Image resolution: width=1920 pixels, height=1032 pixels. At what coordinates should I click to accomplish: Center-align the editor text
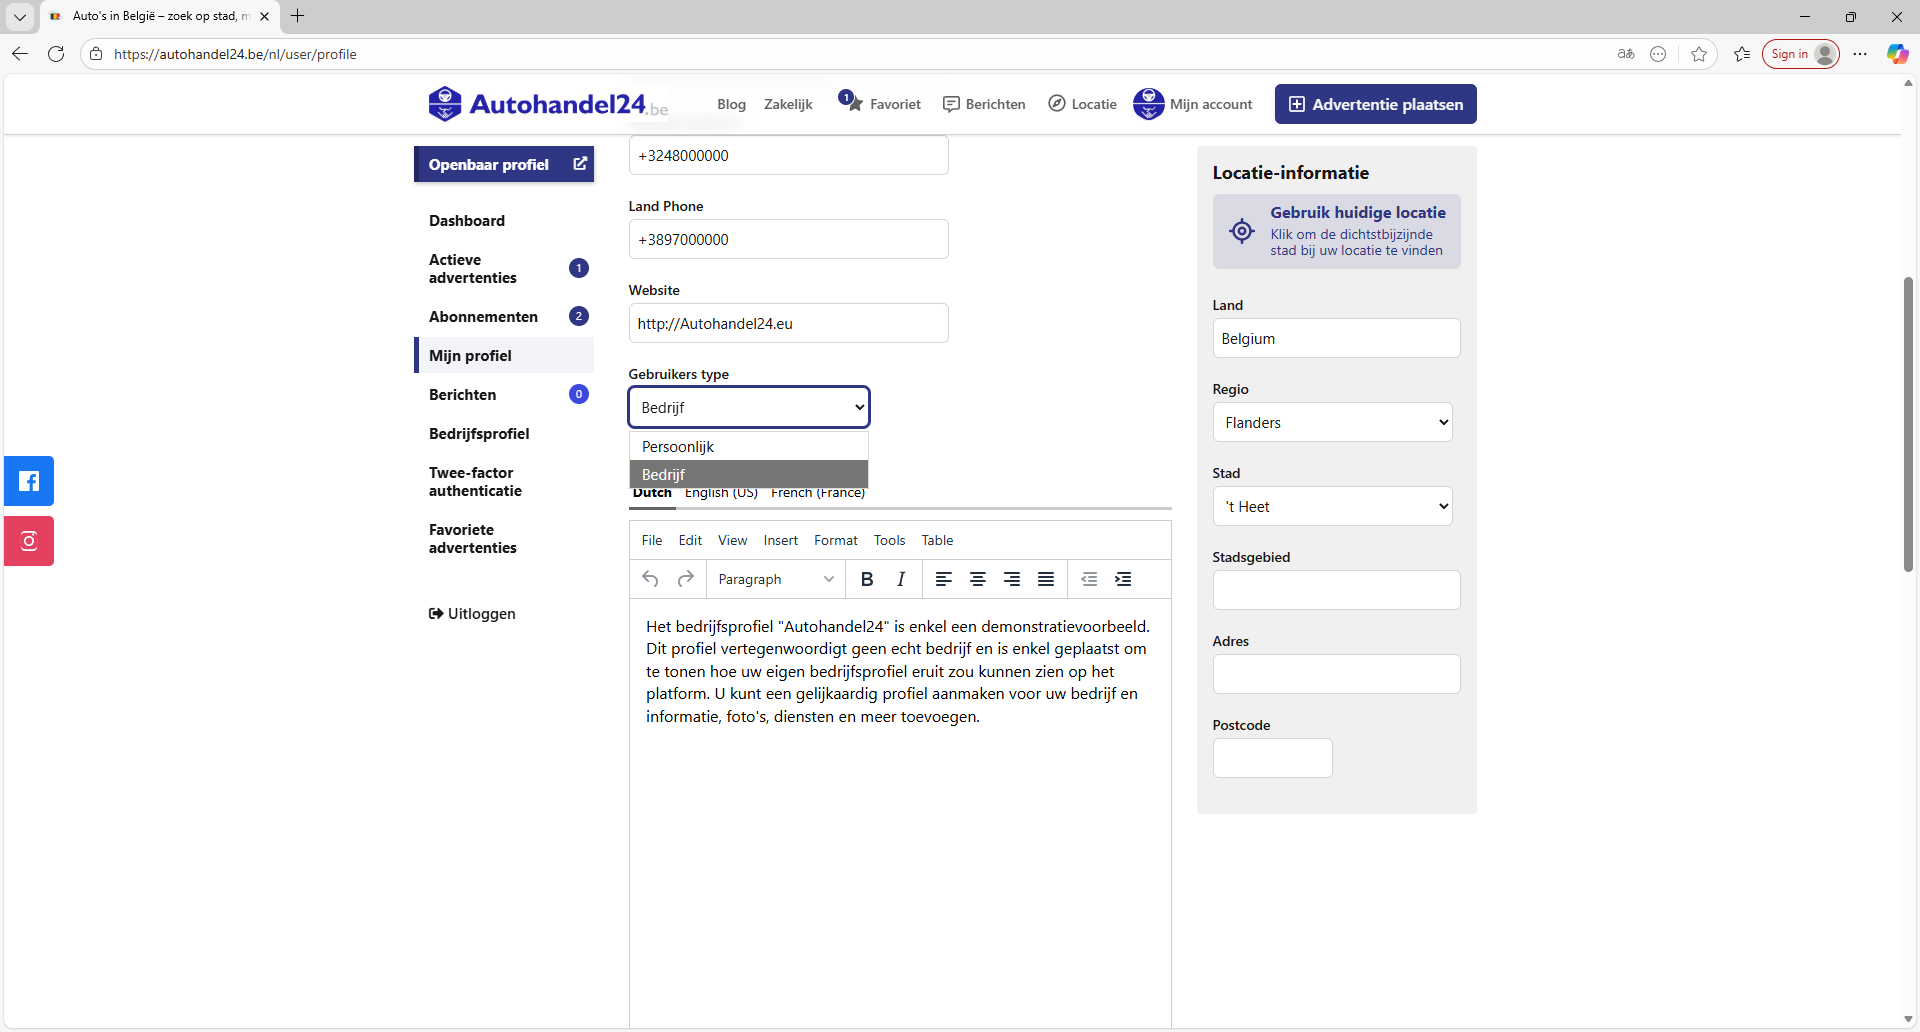978,579
